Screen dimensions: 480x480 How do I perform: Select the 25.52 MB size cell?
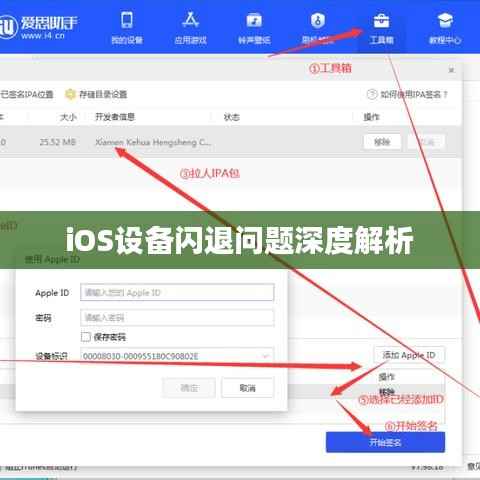click(x=58, y=142)
